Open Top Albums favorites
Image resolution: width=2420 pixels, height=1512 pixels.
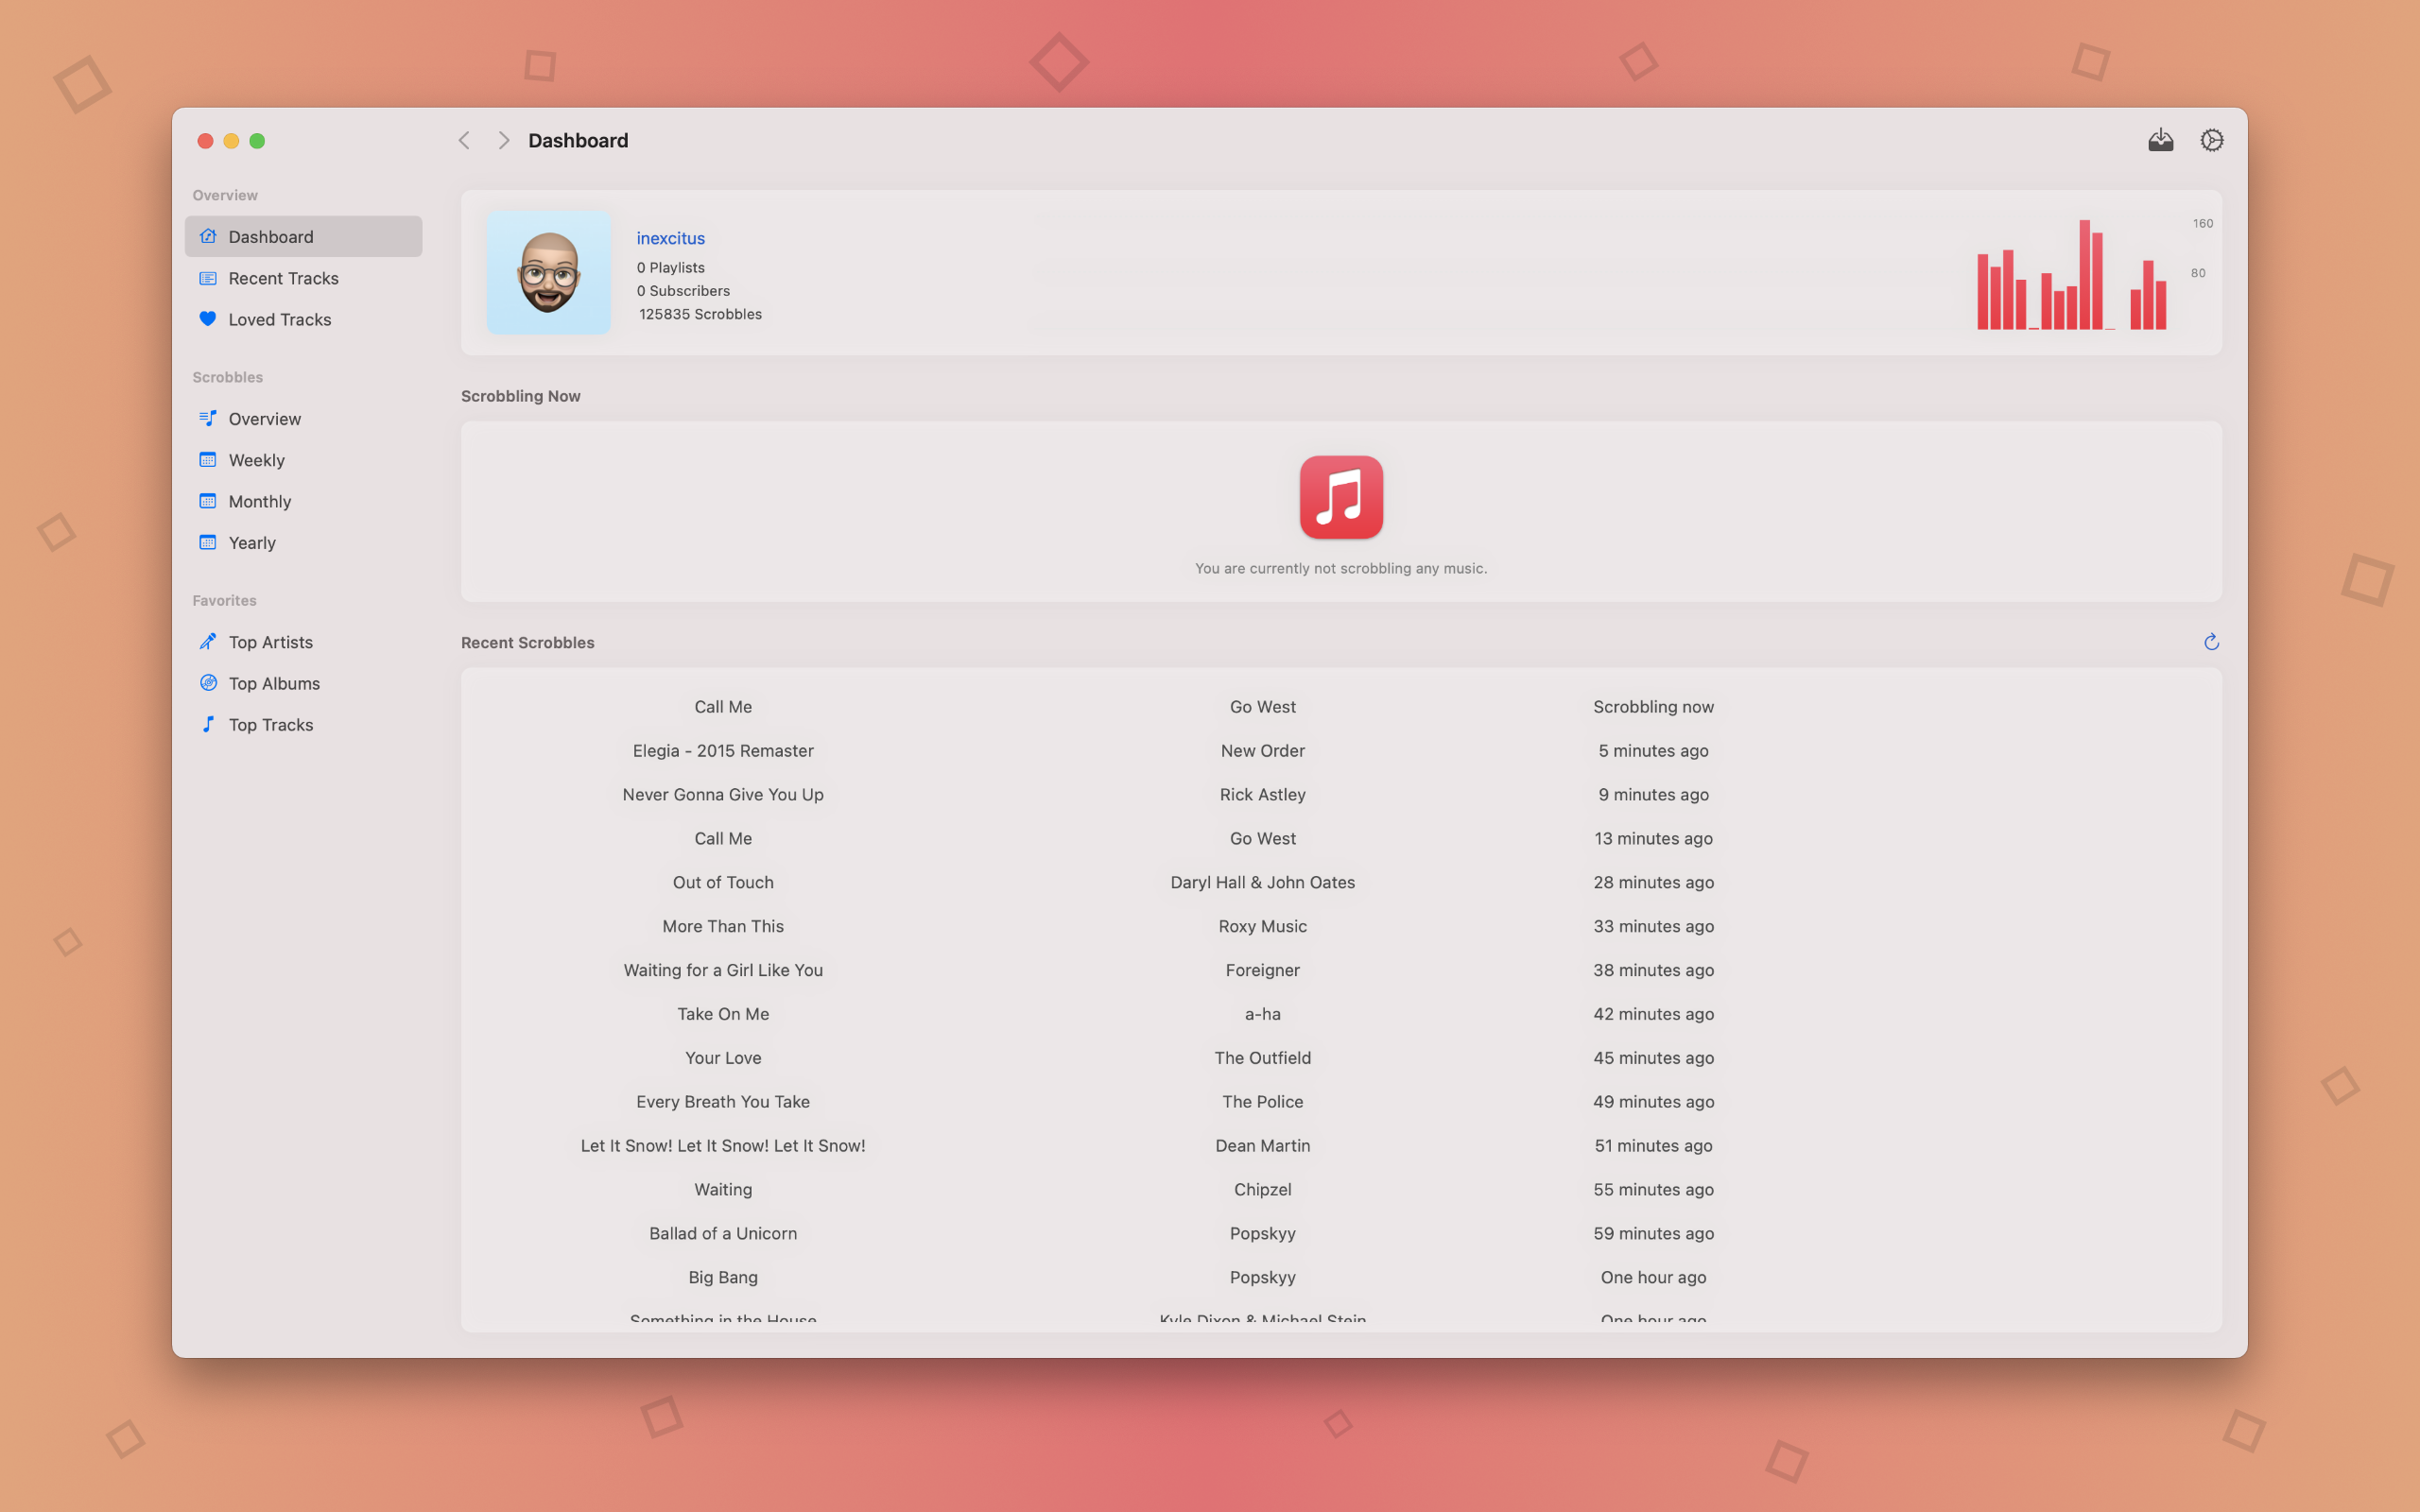[303, 683]
